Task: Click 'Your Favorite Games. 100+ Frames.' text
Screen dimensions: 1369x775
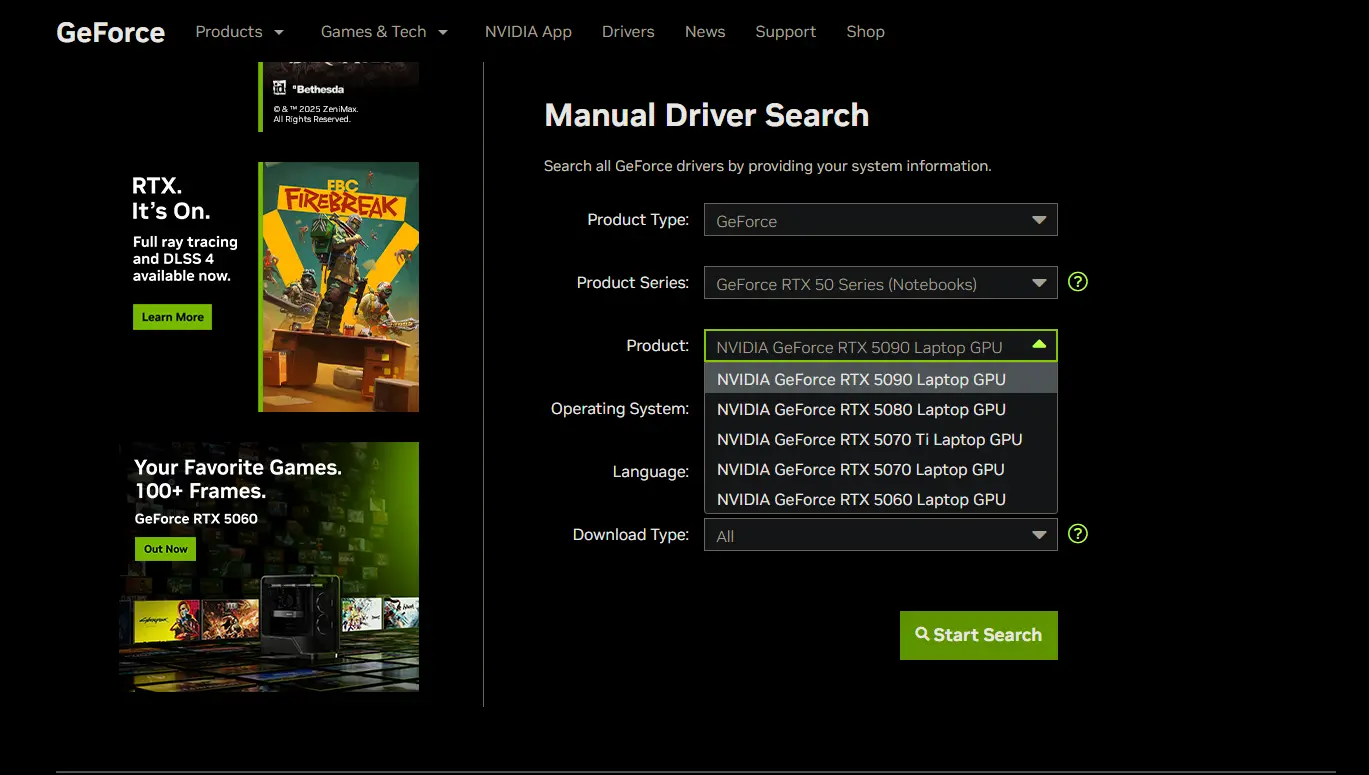Action: (x=238, y=479)
